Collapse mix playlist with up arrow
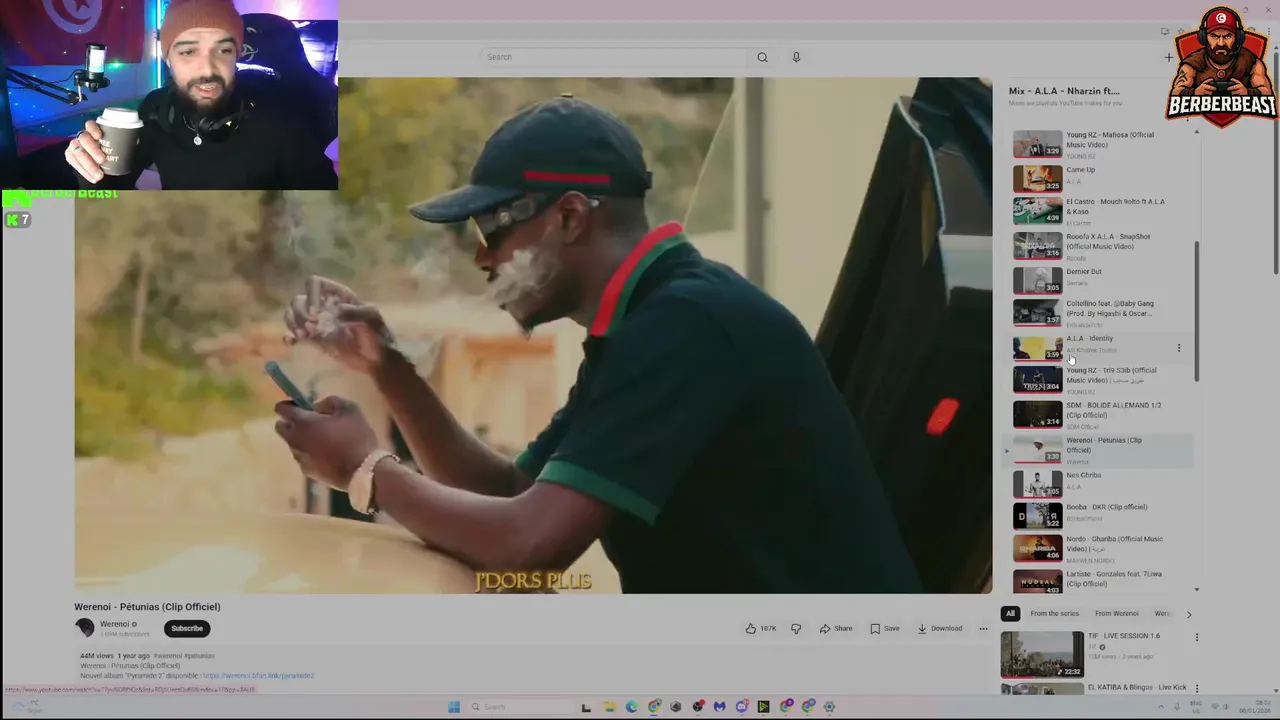This screenshot has height=720, width=1280. (1197, 132)
